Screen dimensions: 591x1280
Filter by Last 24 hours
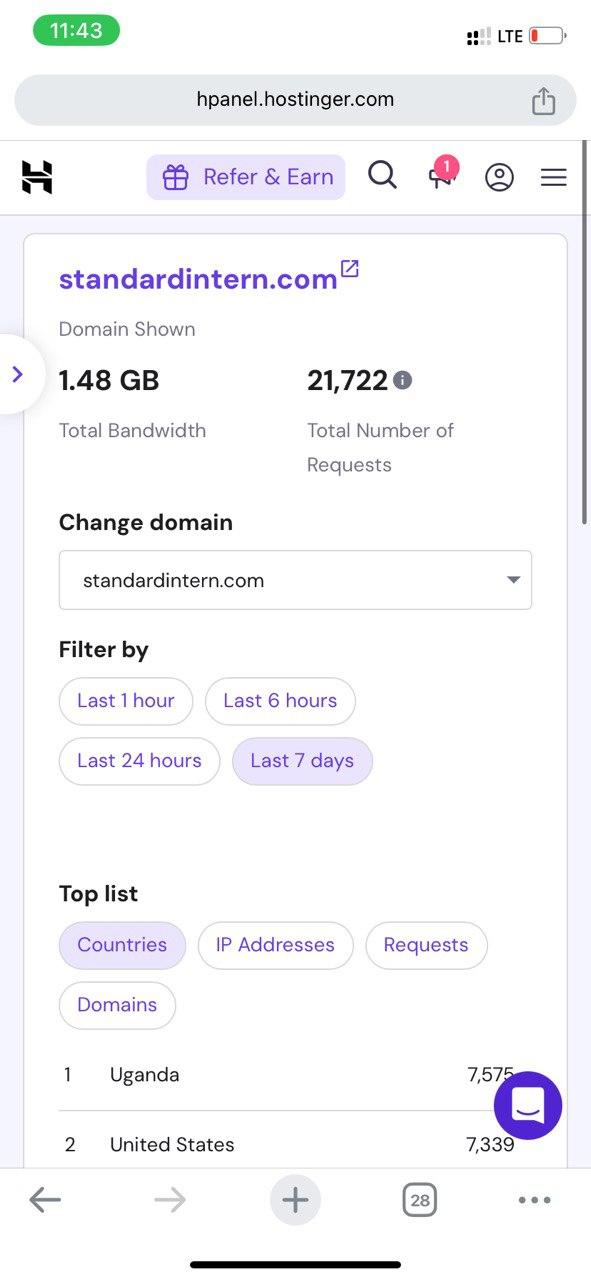pos(140,761)
